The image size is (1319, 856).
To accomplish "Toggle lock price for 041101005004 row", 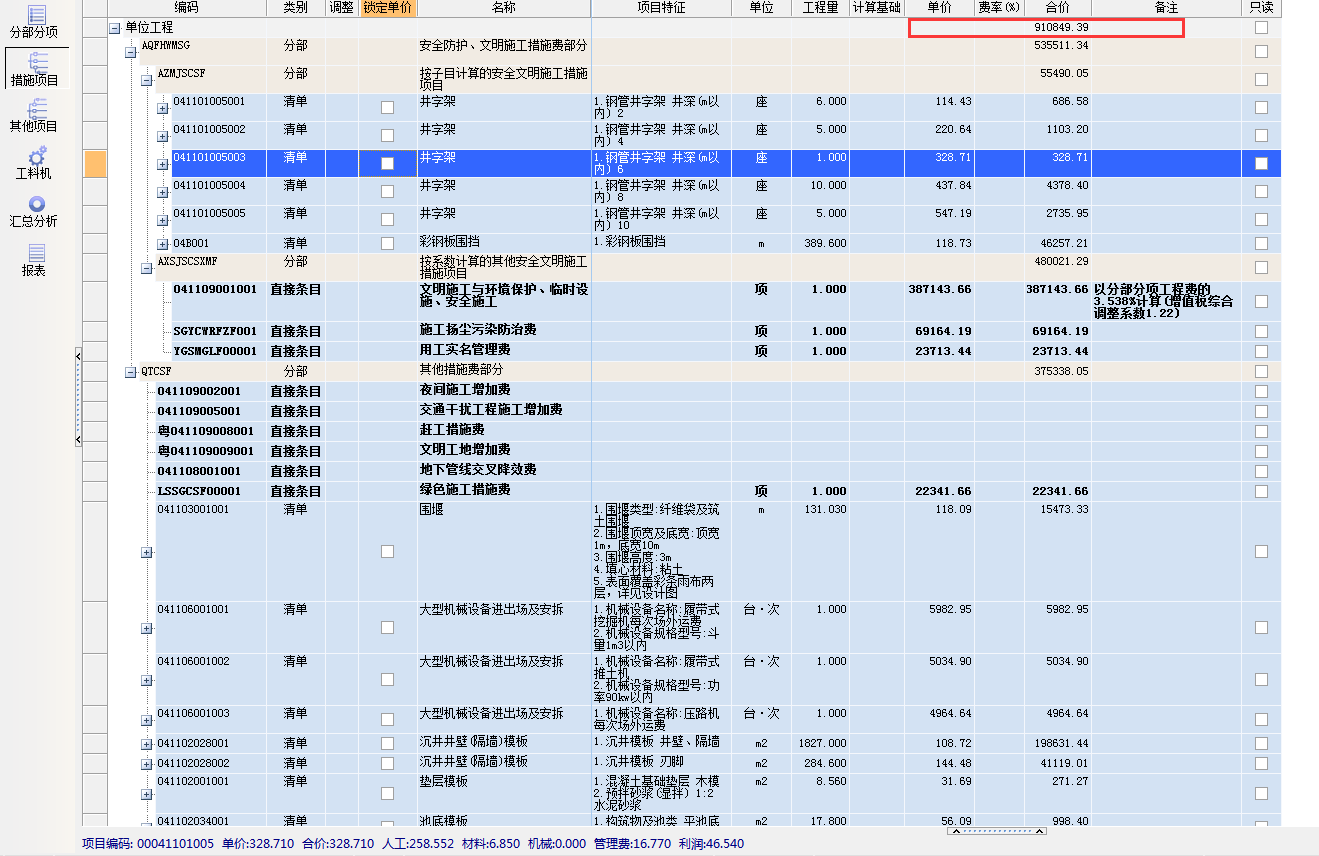I will (387, 191).
